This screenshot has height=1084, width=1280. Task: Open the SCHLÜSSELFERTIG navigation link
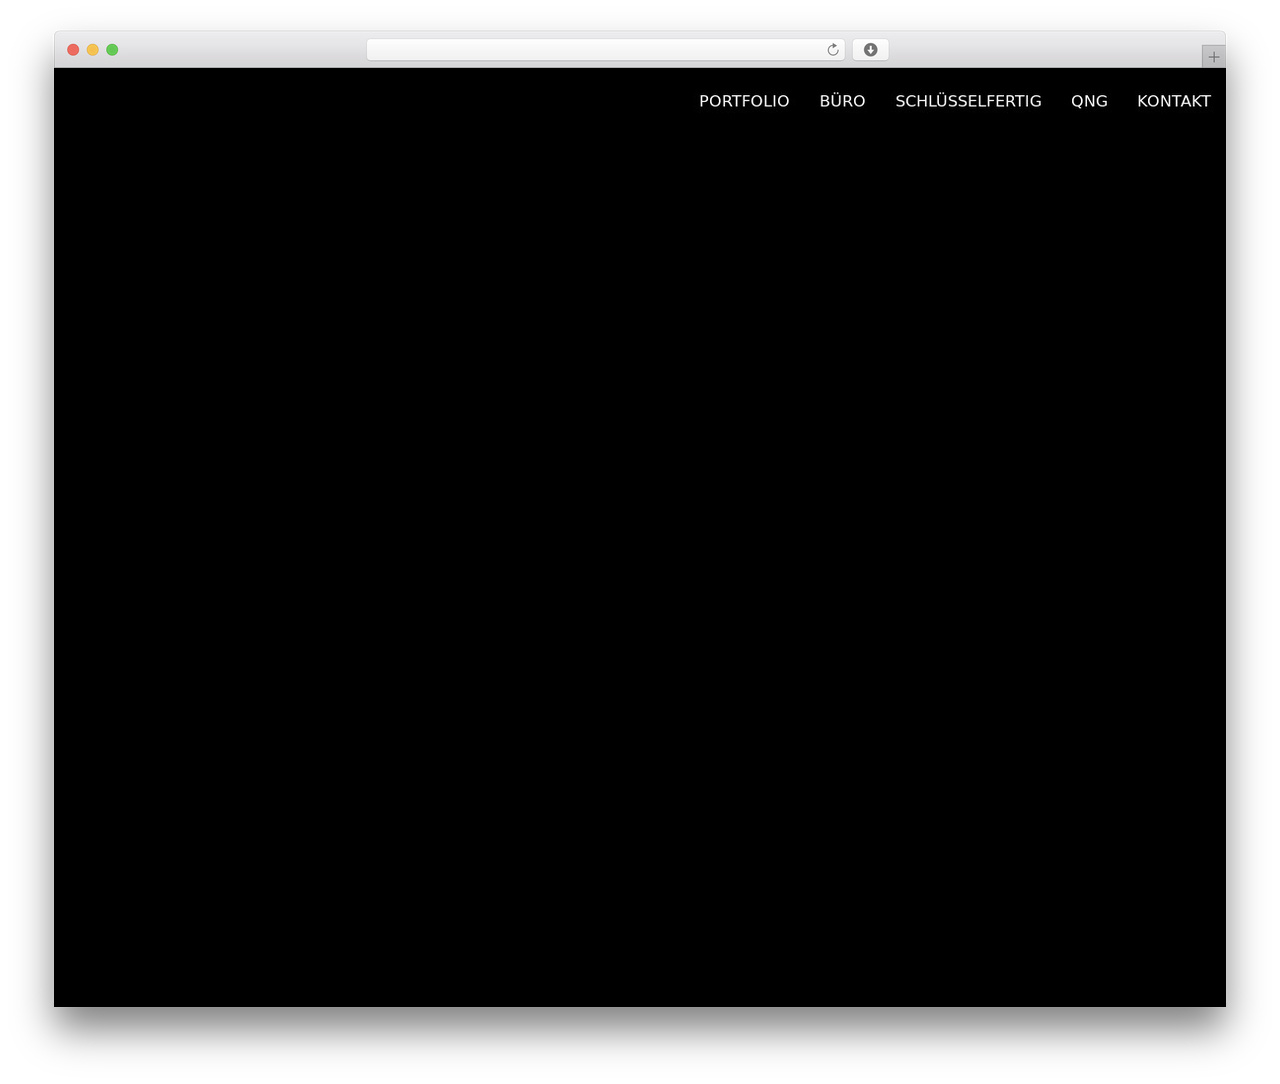(968, 101)
